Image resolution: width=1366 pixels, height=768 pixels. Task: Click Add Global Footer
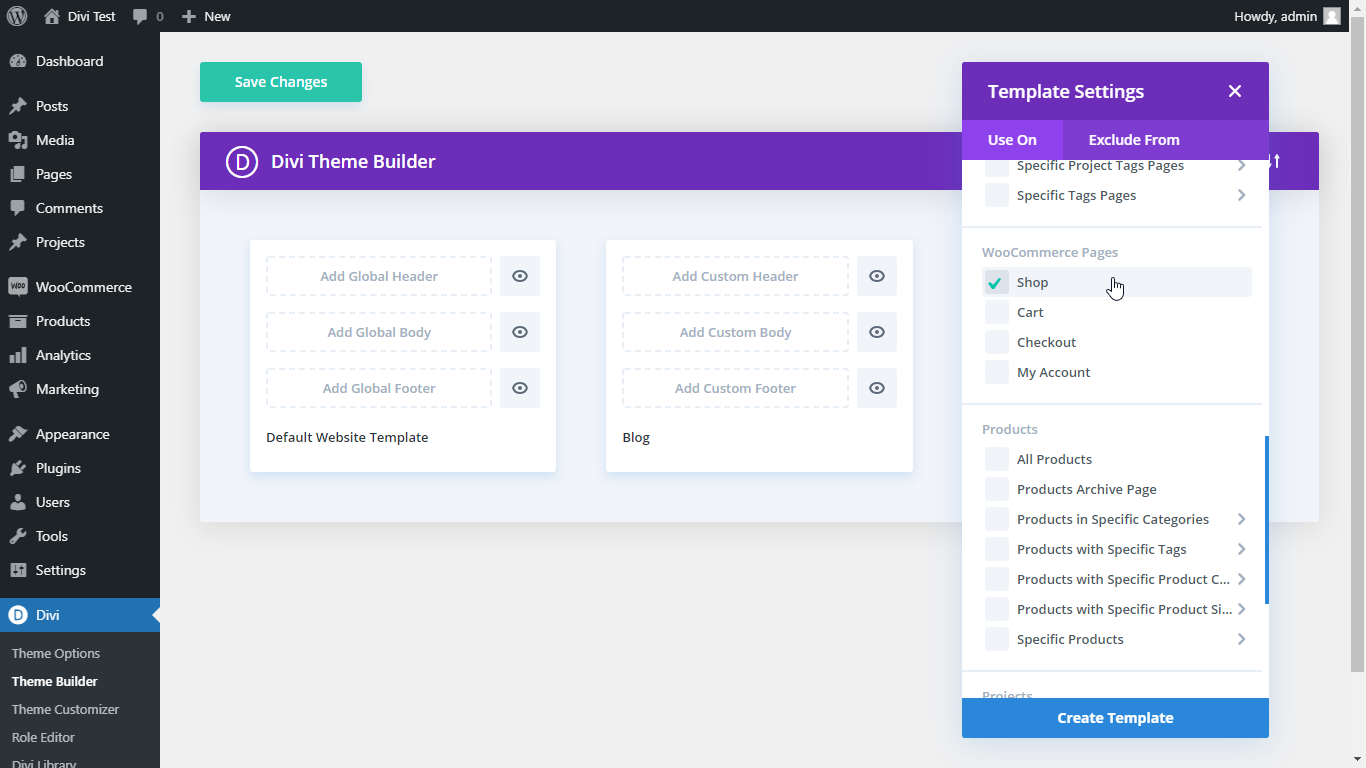pos(379,388)
